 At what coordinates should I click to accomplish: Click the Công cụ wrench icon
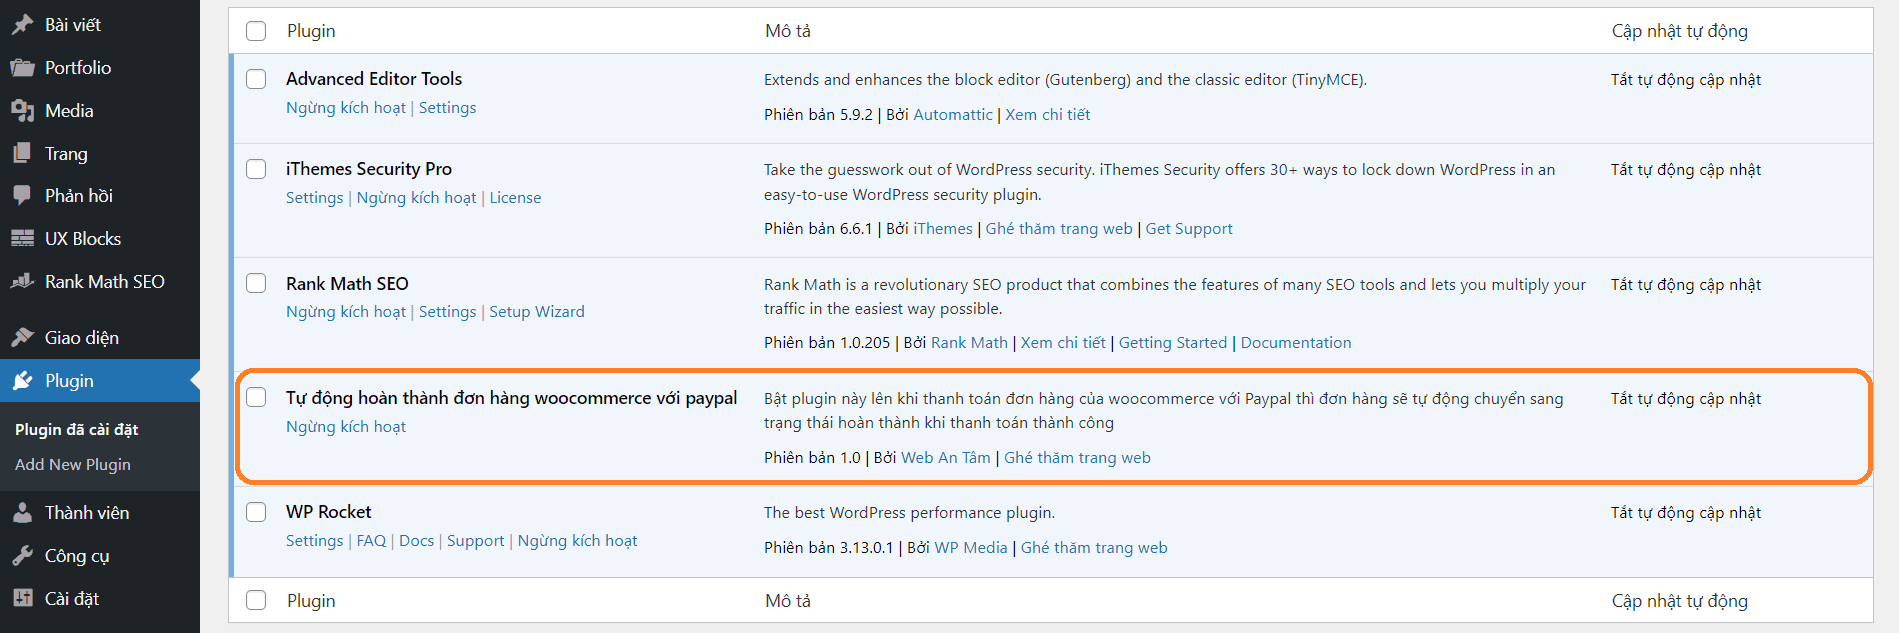point(22,556)
